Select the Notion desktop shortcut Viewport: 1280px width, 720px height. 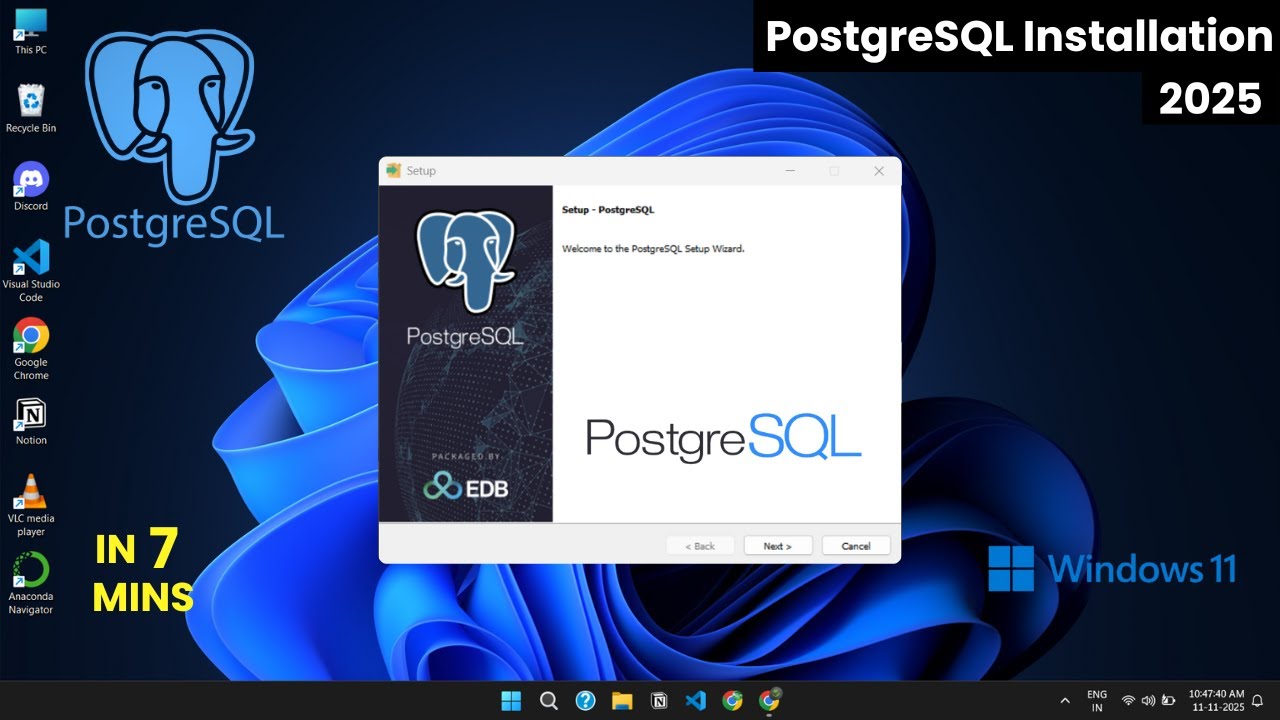click(31, 421)
